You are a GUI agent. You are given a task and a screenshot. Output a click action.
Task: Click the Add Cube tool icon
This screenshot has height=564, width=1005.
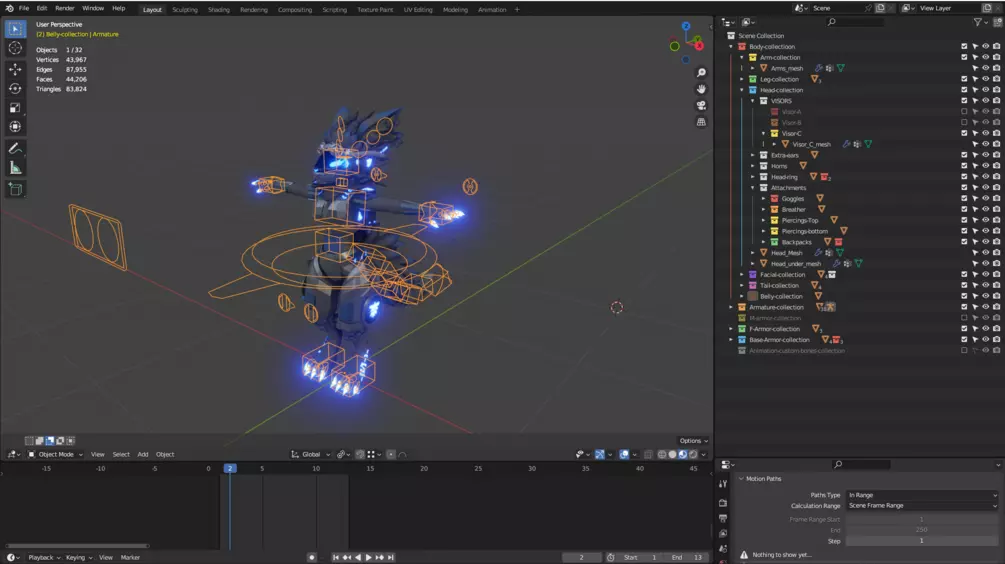(x=15, y=189)
